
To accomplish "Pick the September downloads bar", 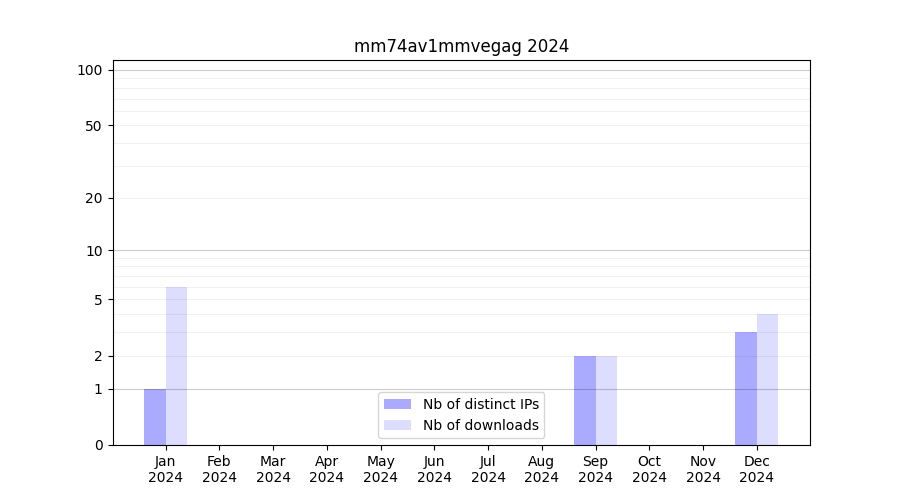I will pyautogui.click(x=606, y=400).
